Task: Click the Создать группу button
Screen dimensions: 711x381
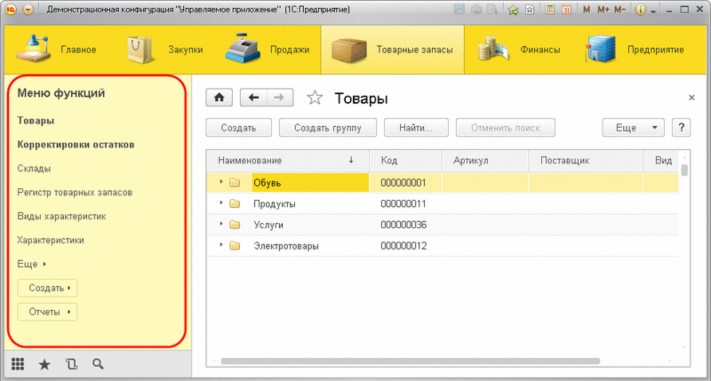Action: [x=328, y=128]
